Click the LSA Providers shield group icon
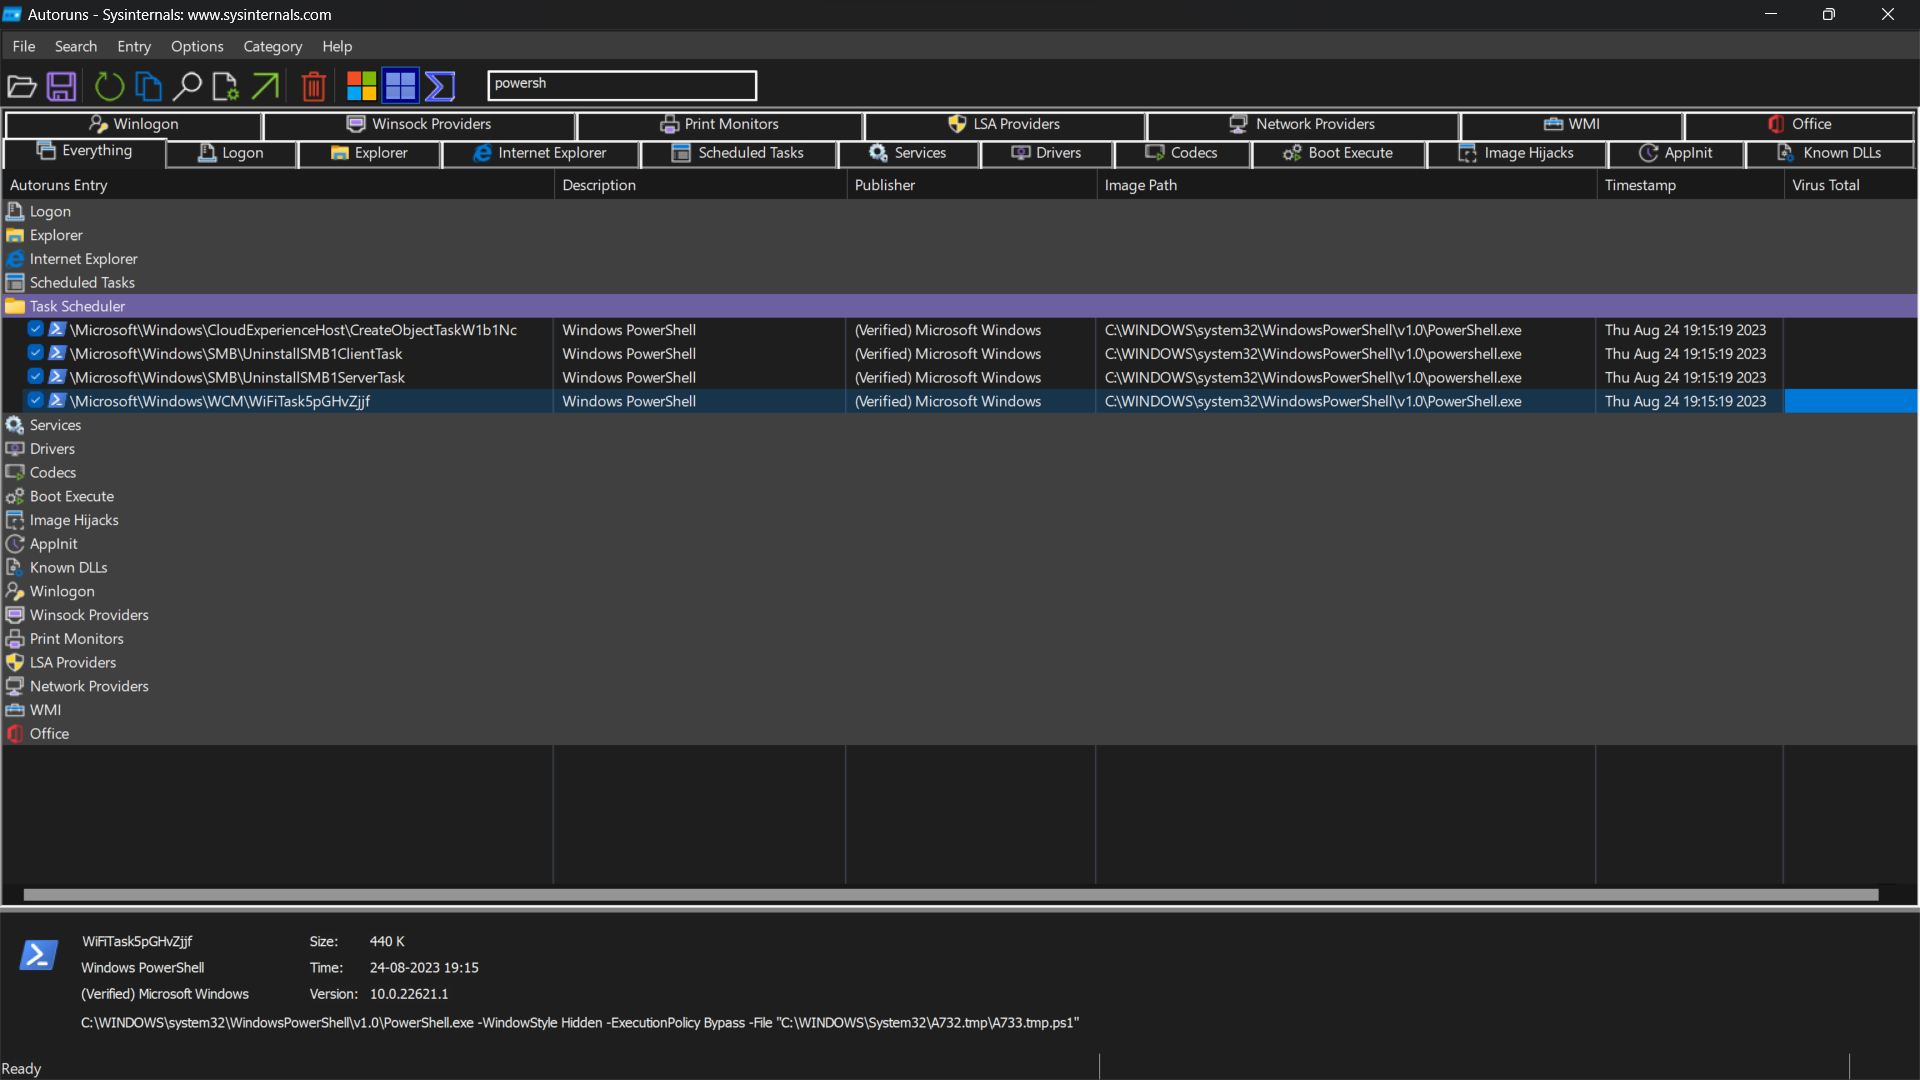Image resolution: width=1920 pixels, height=1080 pixels. [x=15, y=662]
